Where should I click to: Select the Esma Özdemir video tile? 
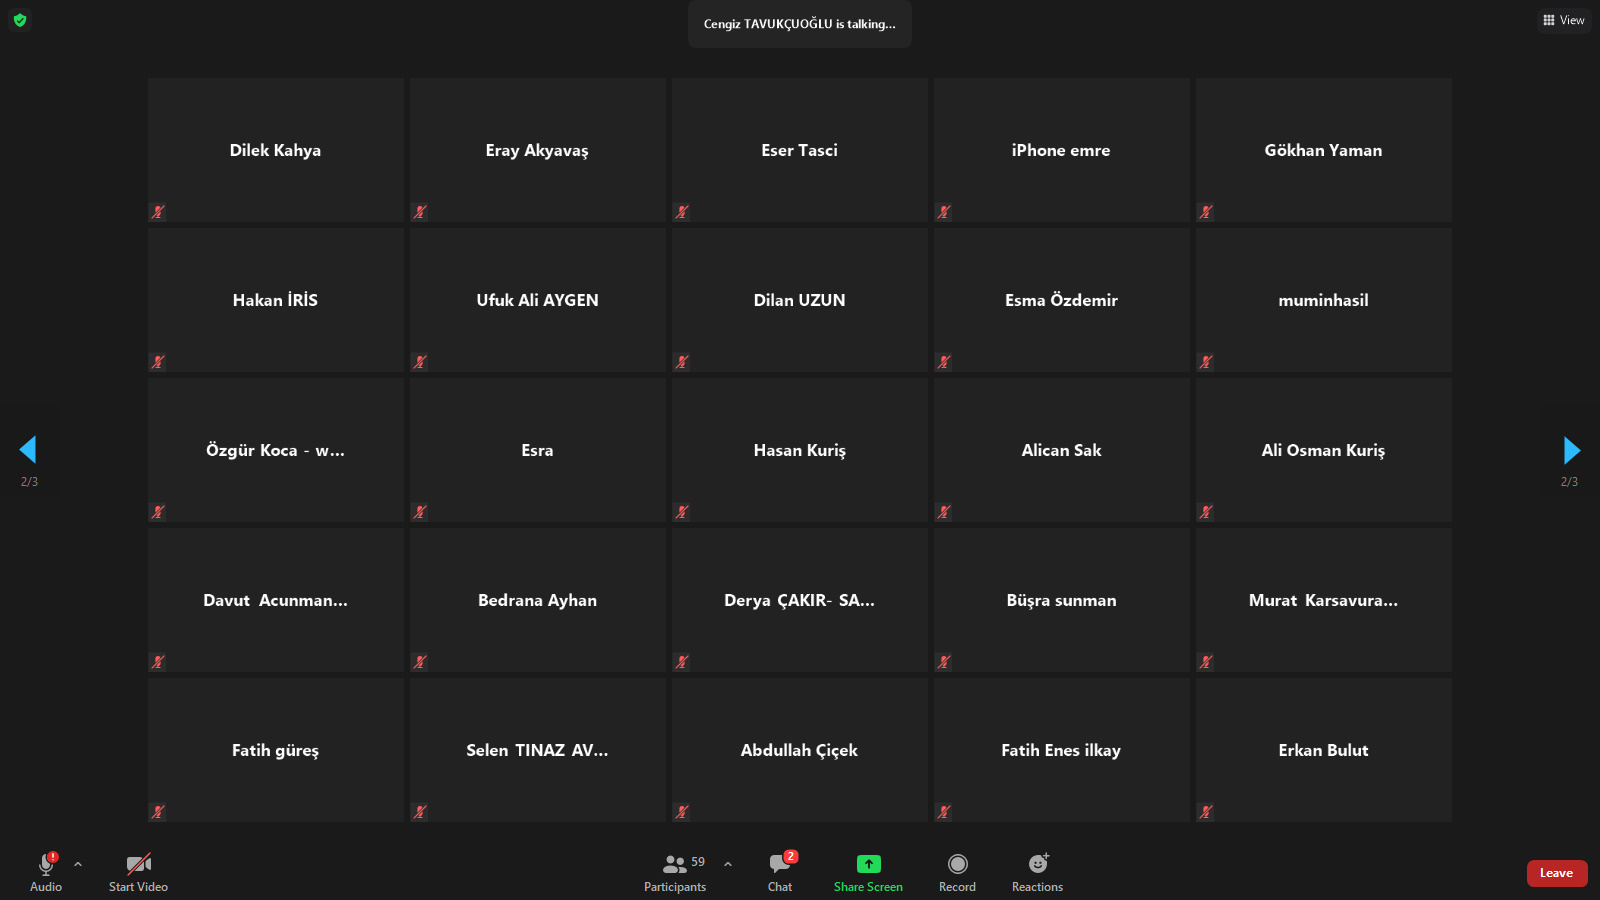(1061, 300)
